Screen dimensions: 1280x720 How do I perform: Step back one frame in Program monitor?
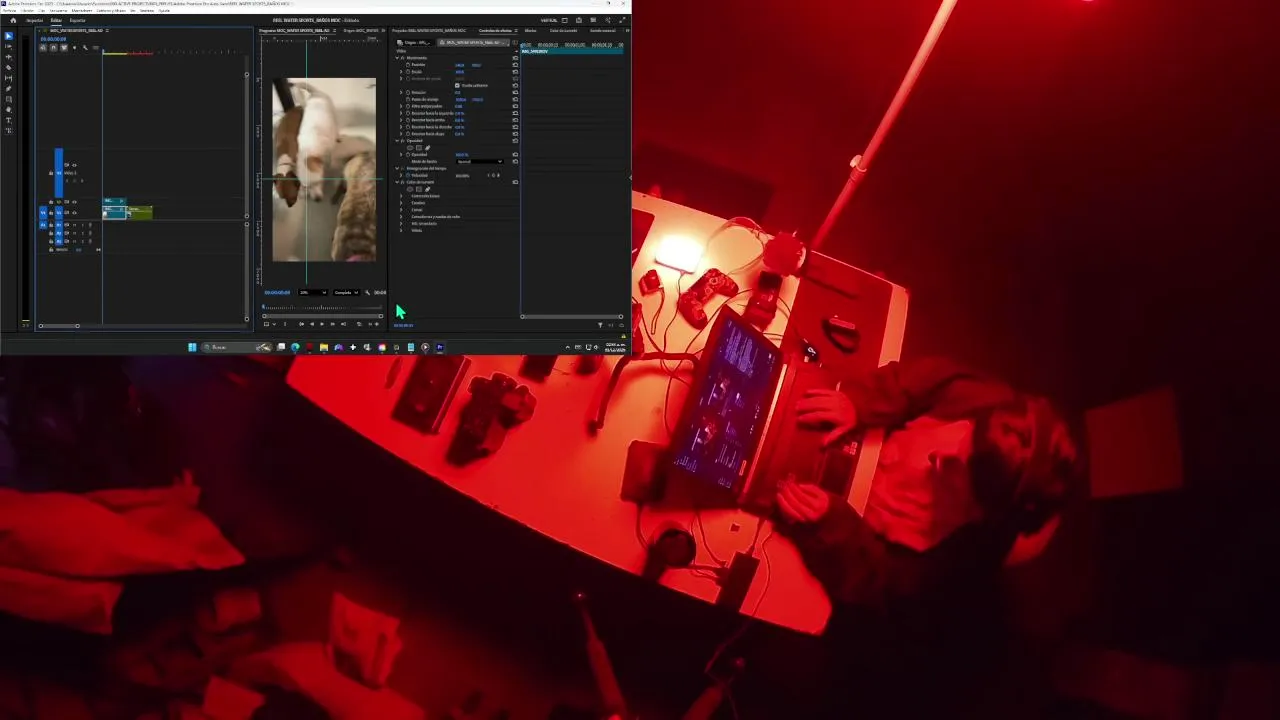click(312, 324)
